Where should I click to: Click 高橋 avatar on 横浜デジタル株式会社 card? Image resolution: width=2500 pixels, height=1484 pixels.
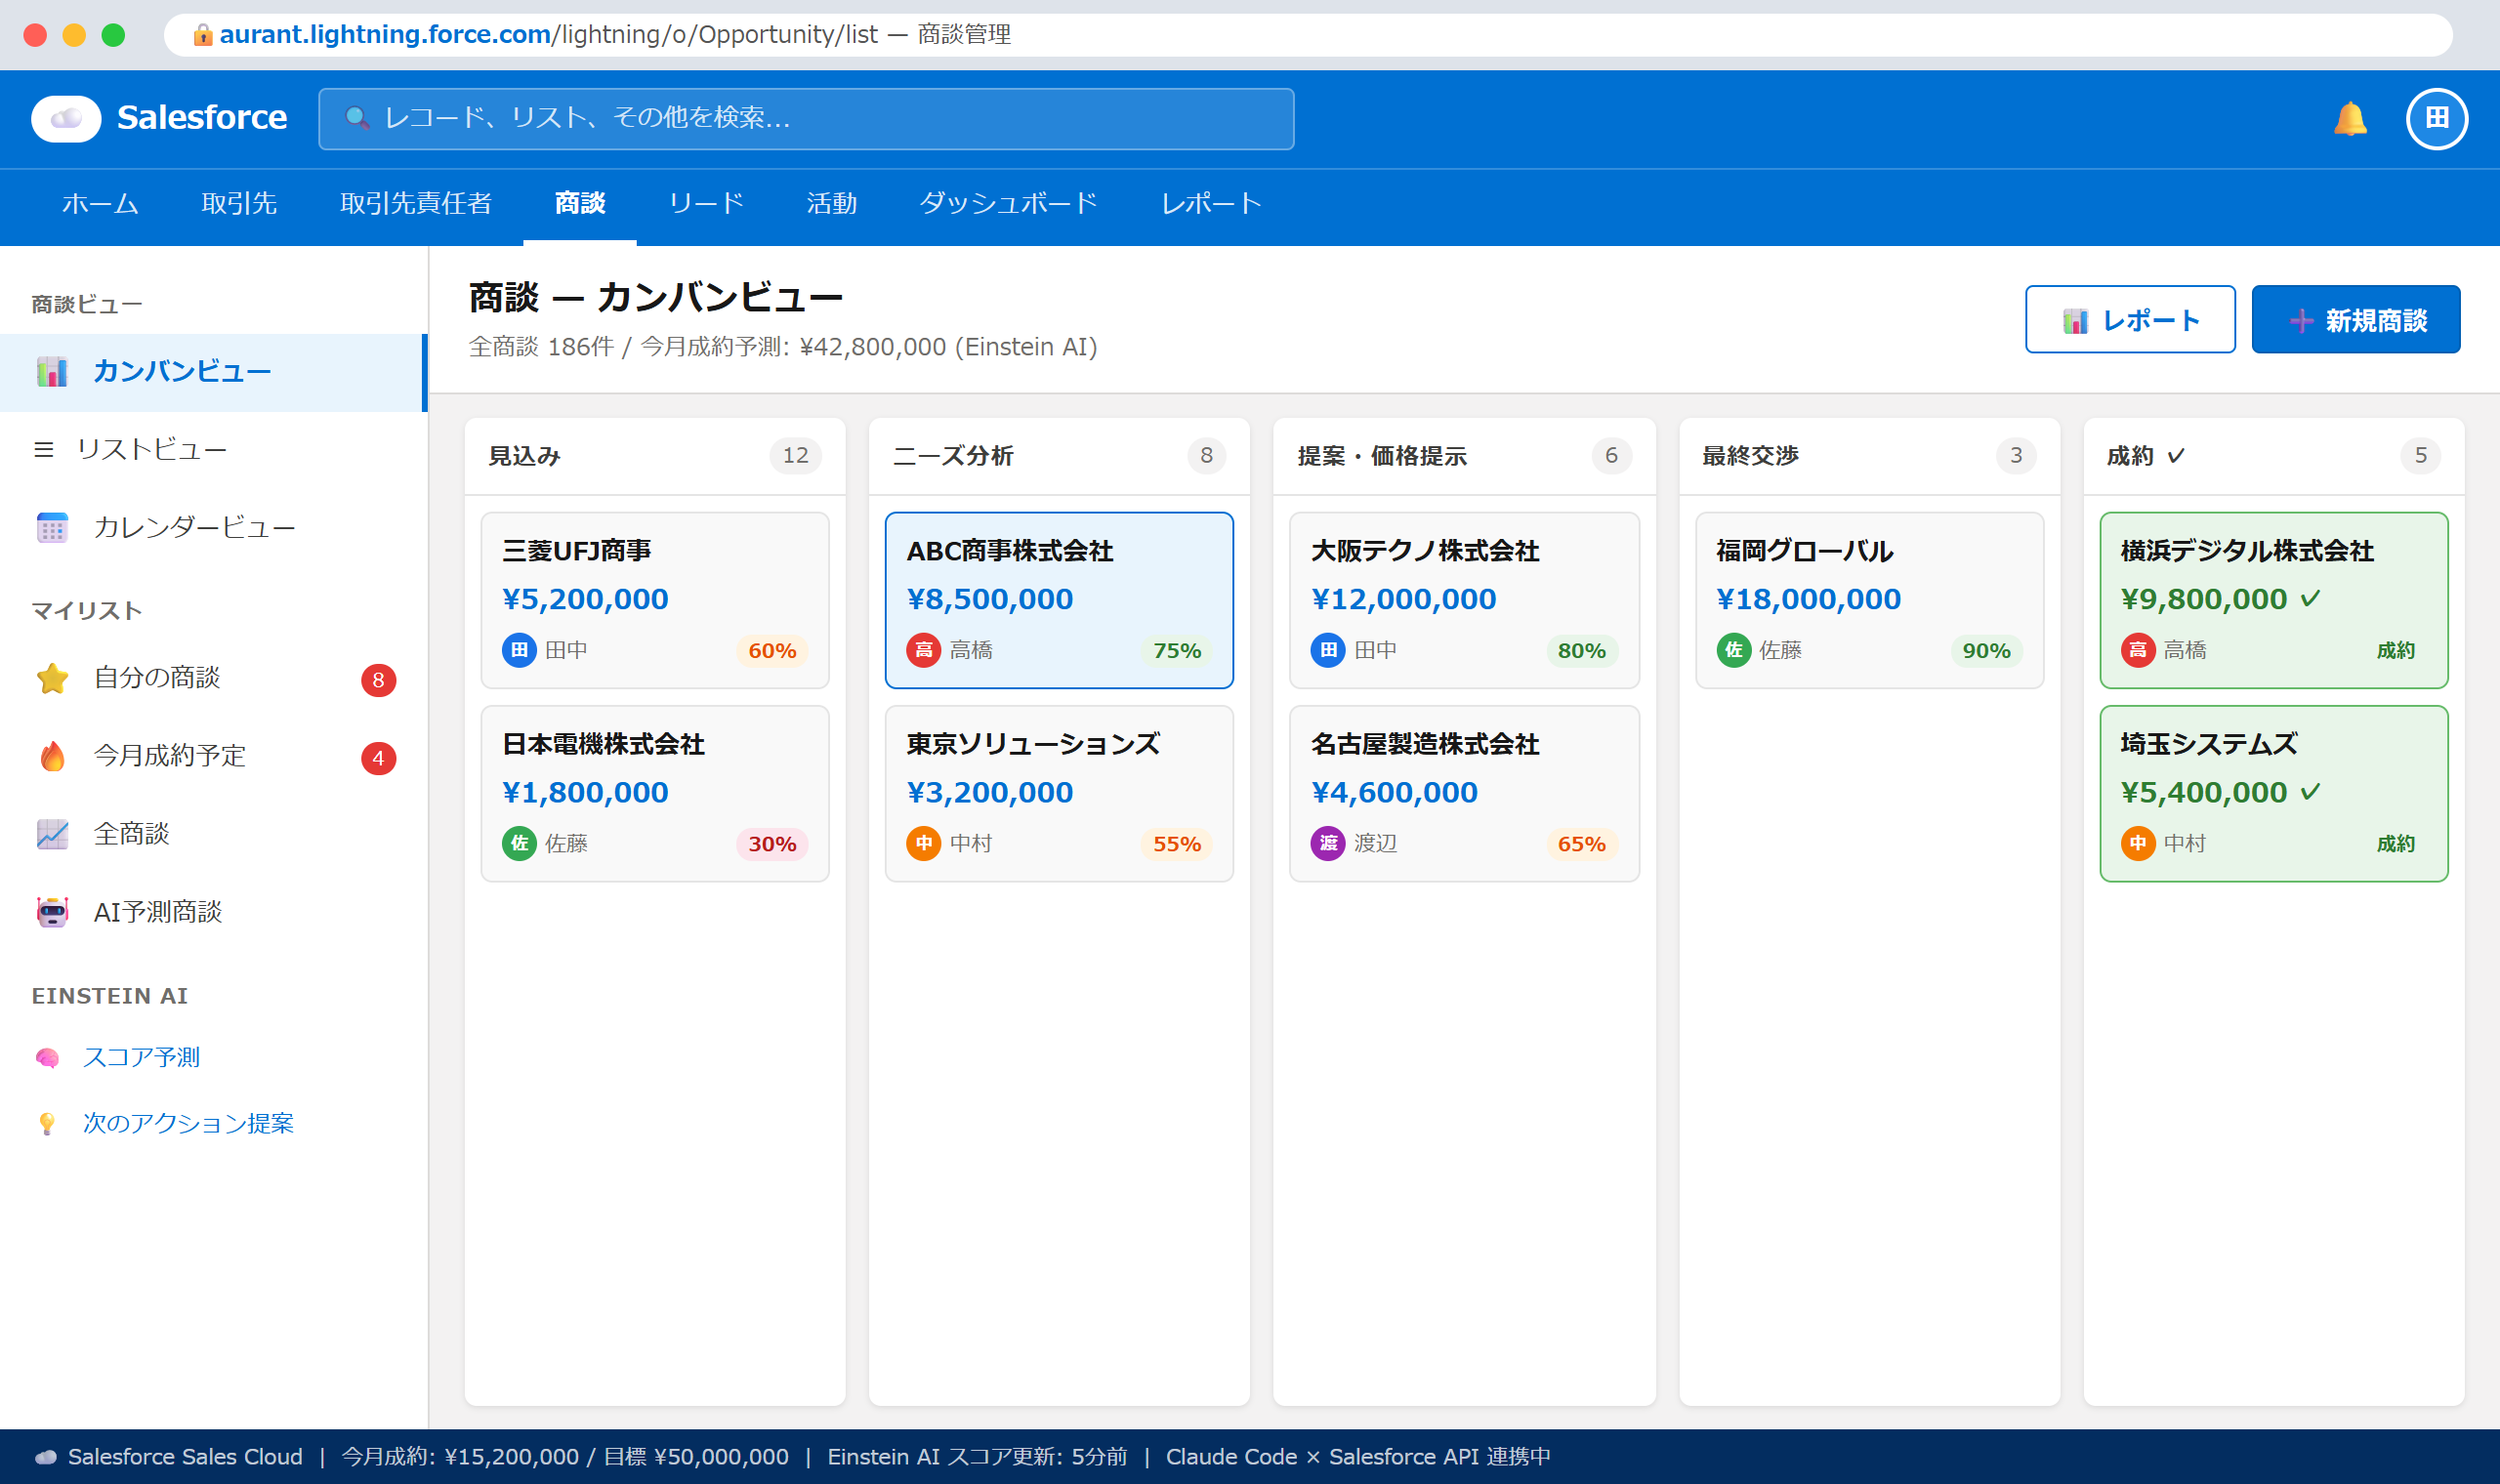click(2137, 650)
